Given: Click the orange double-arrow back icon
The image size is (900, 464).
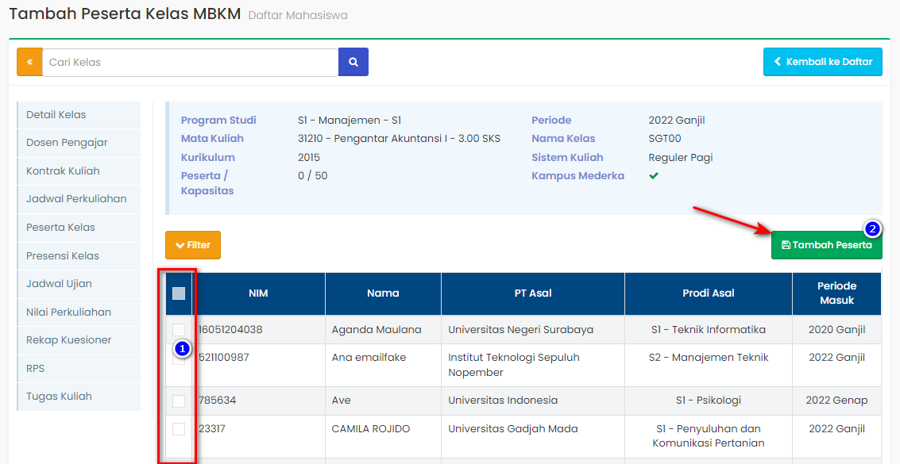Looking at the screenshot, I should 29,62.
